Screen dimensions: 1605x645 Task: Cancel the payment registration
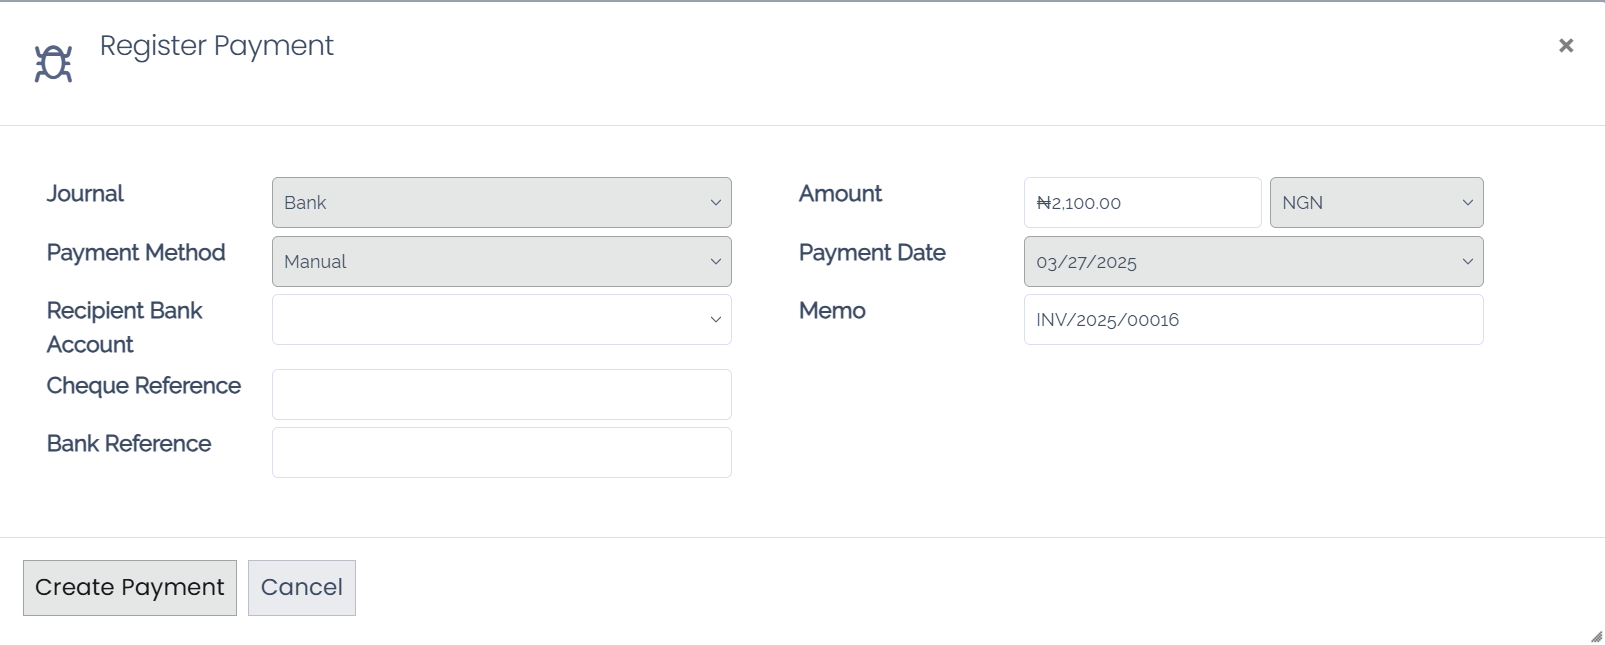pos(301,588)
